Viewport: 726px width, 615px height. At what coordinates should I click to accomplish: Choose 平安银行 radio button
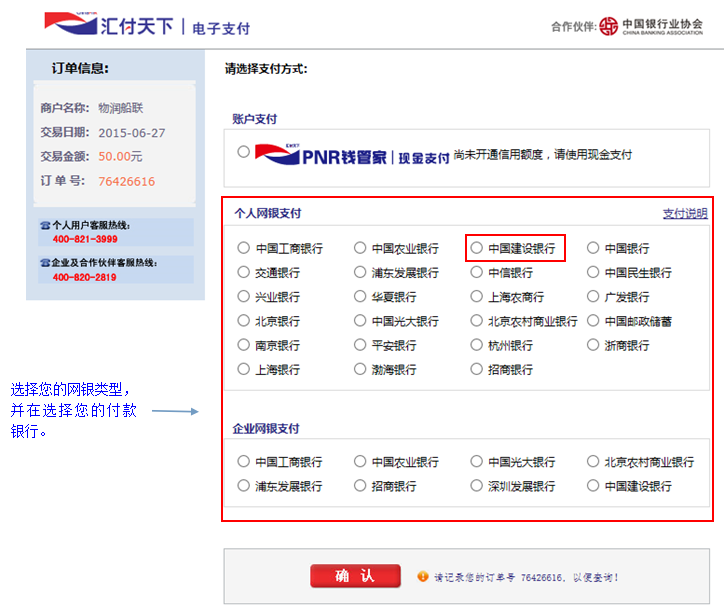tap(360, 345)
